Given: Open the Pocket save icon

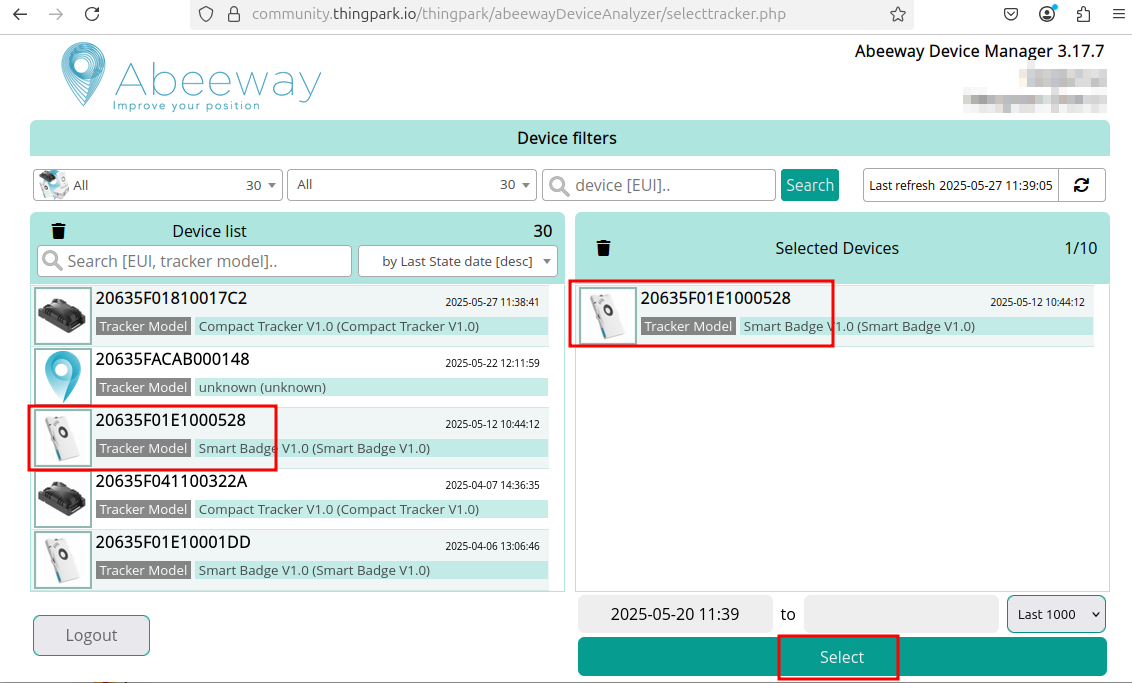Looking at the screenshot, I should (1011, 14).
